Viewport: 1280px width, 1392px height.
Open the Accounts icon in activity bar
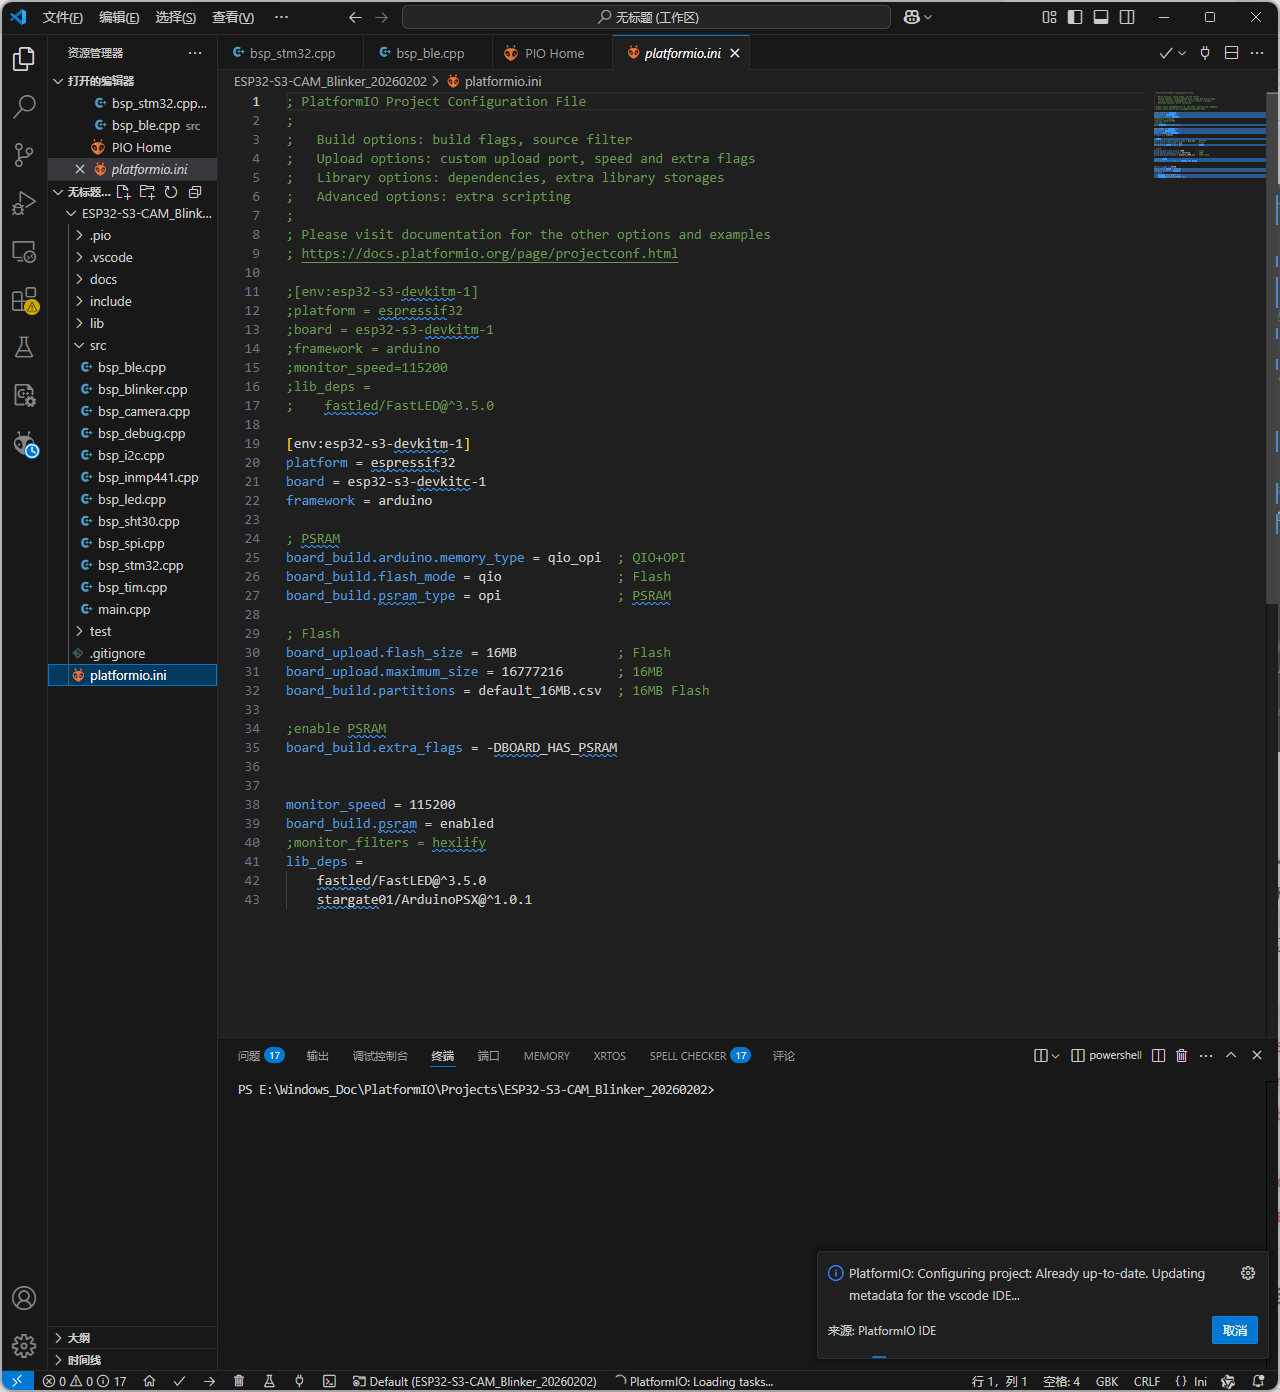pyautogui.click(x=24, y=1298)
